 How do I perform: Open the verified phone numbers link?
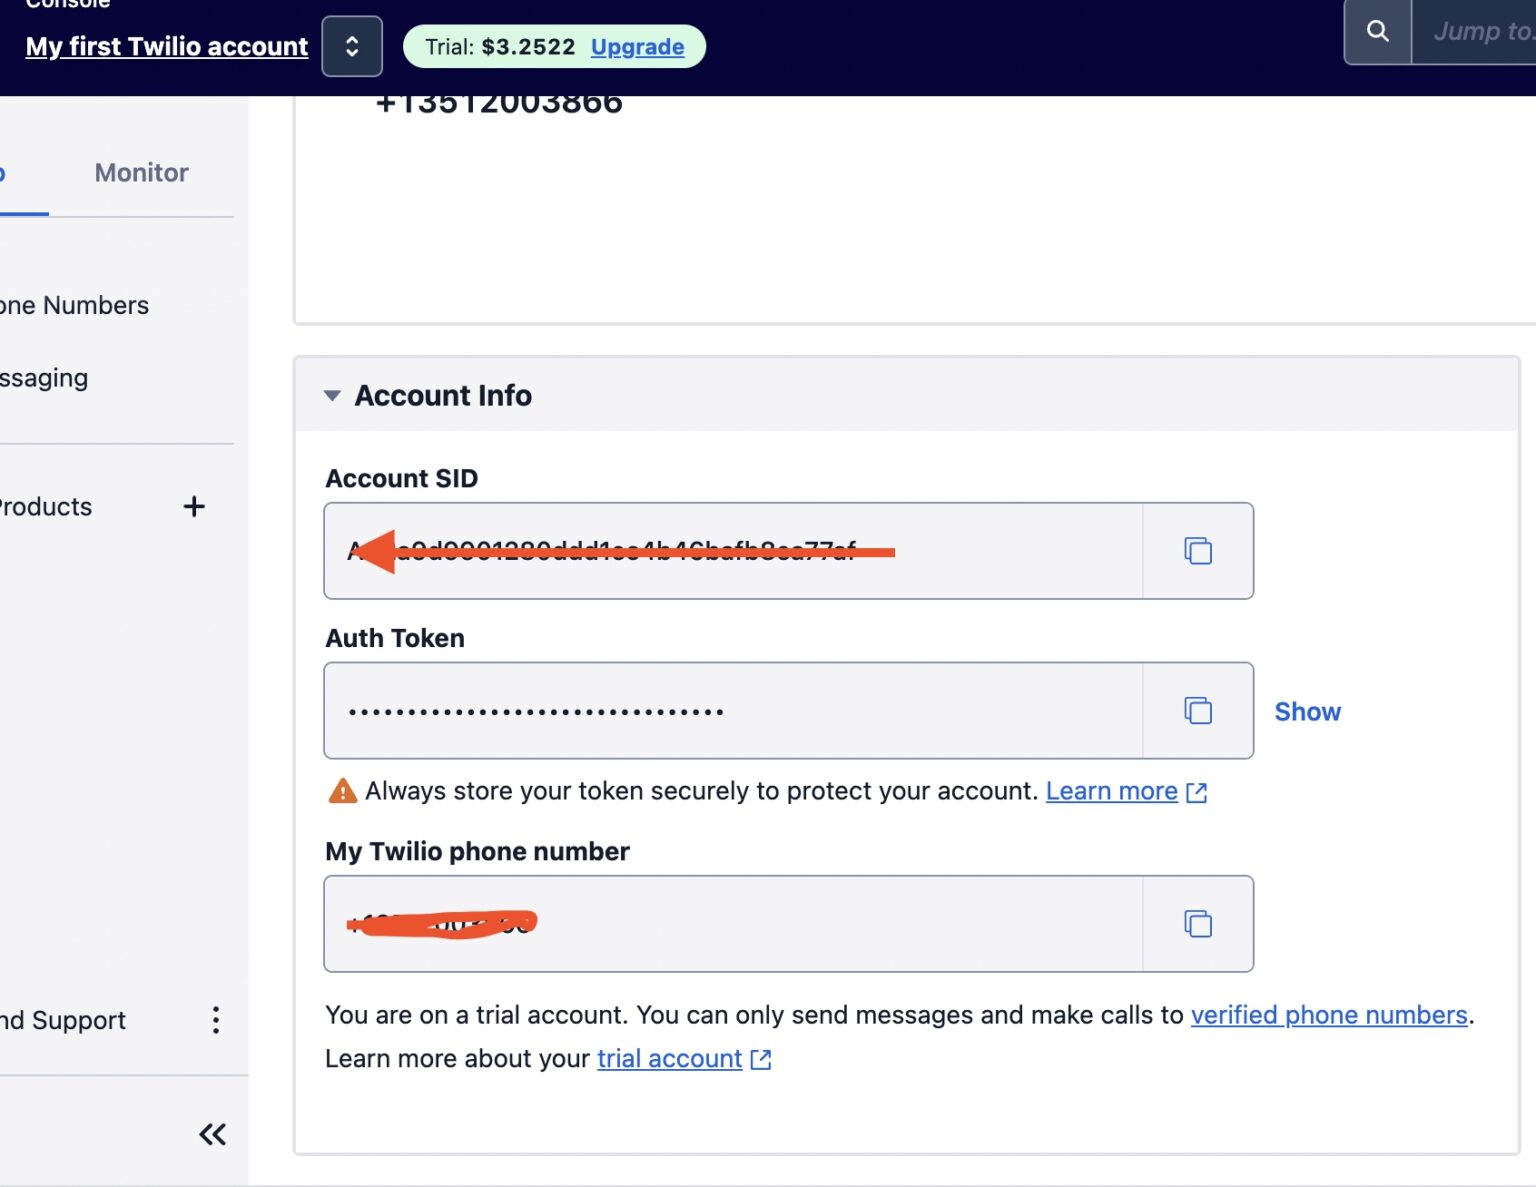coord(1329,1014)
